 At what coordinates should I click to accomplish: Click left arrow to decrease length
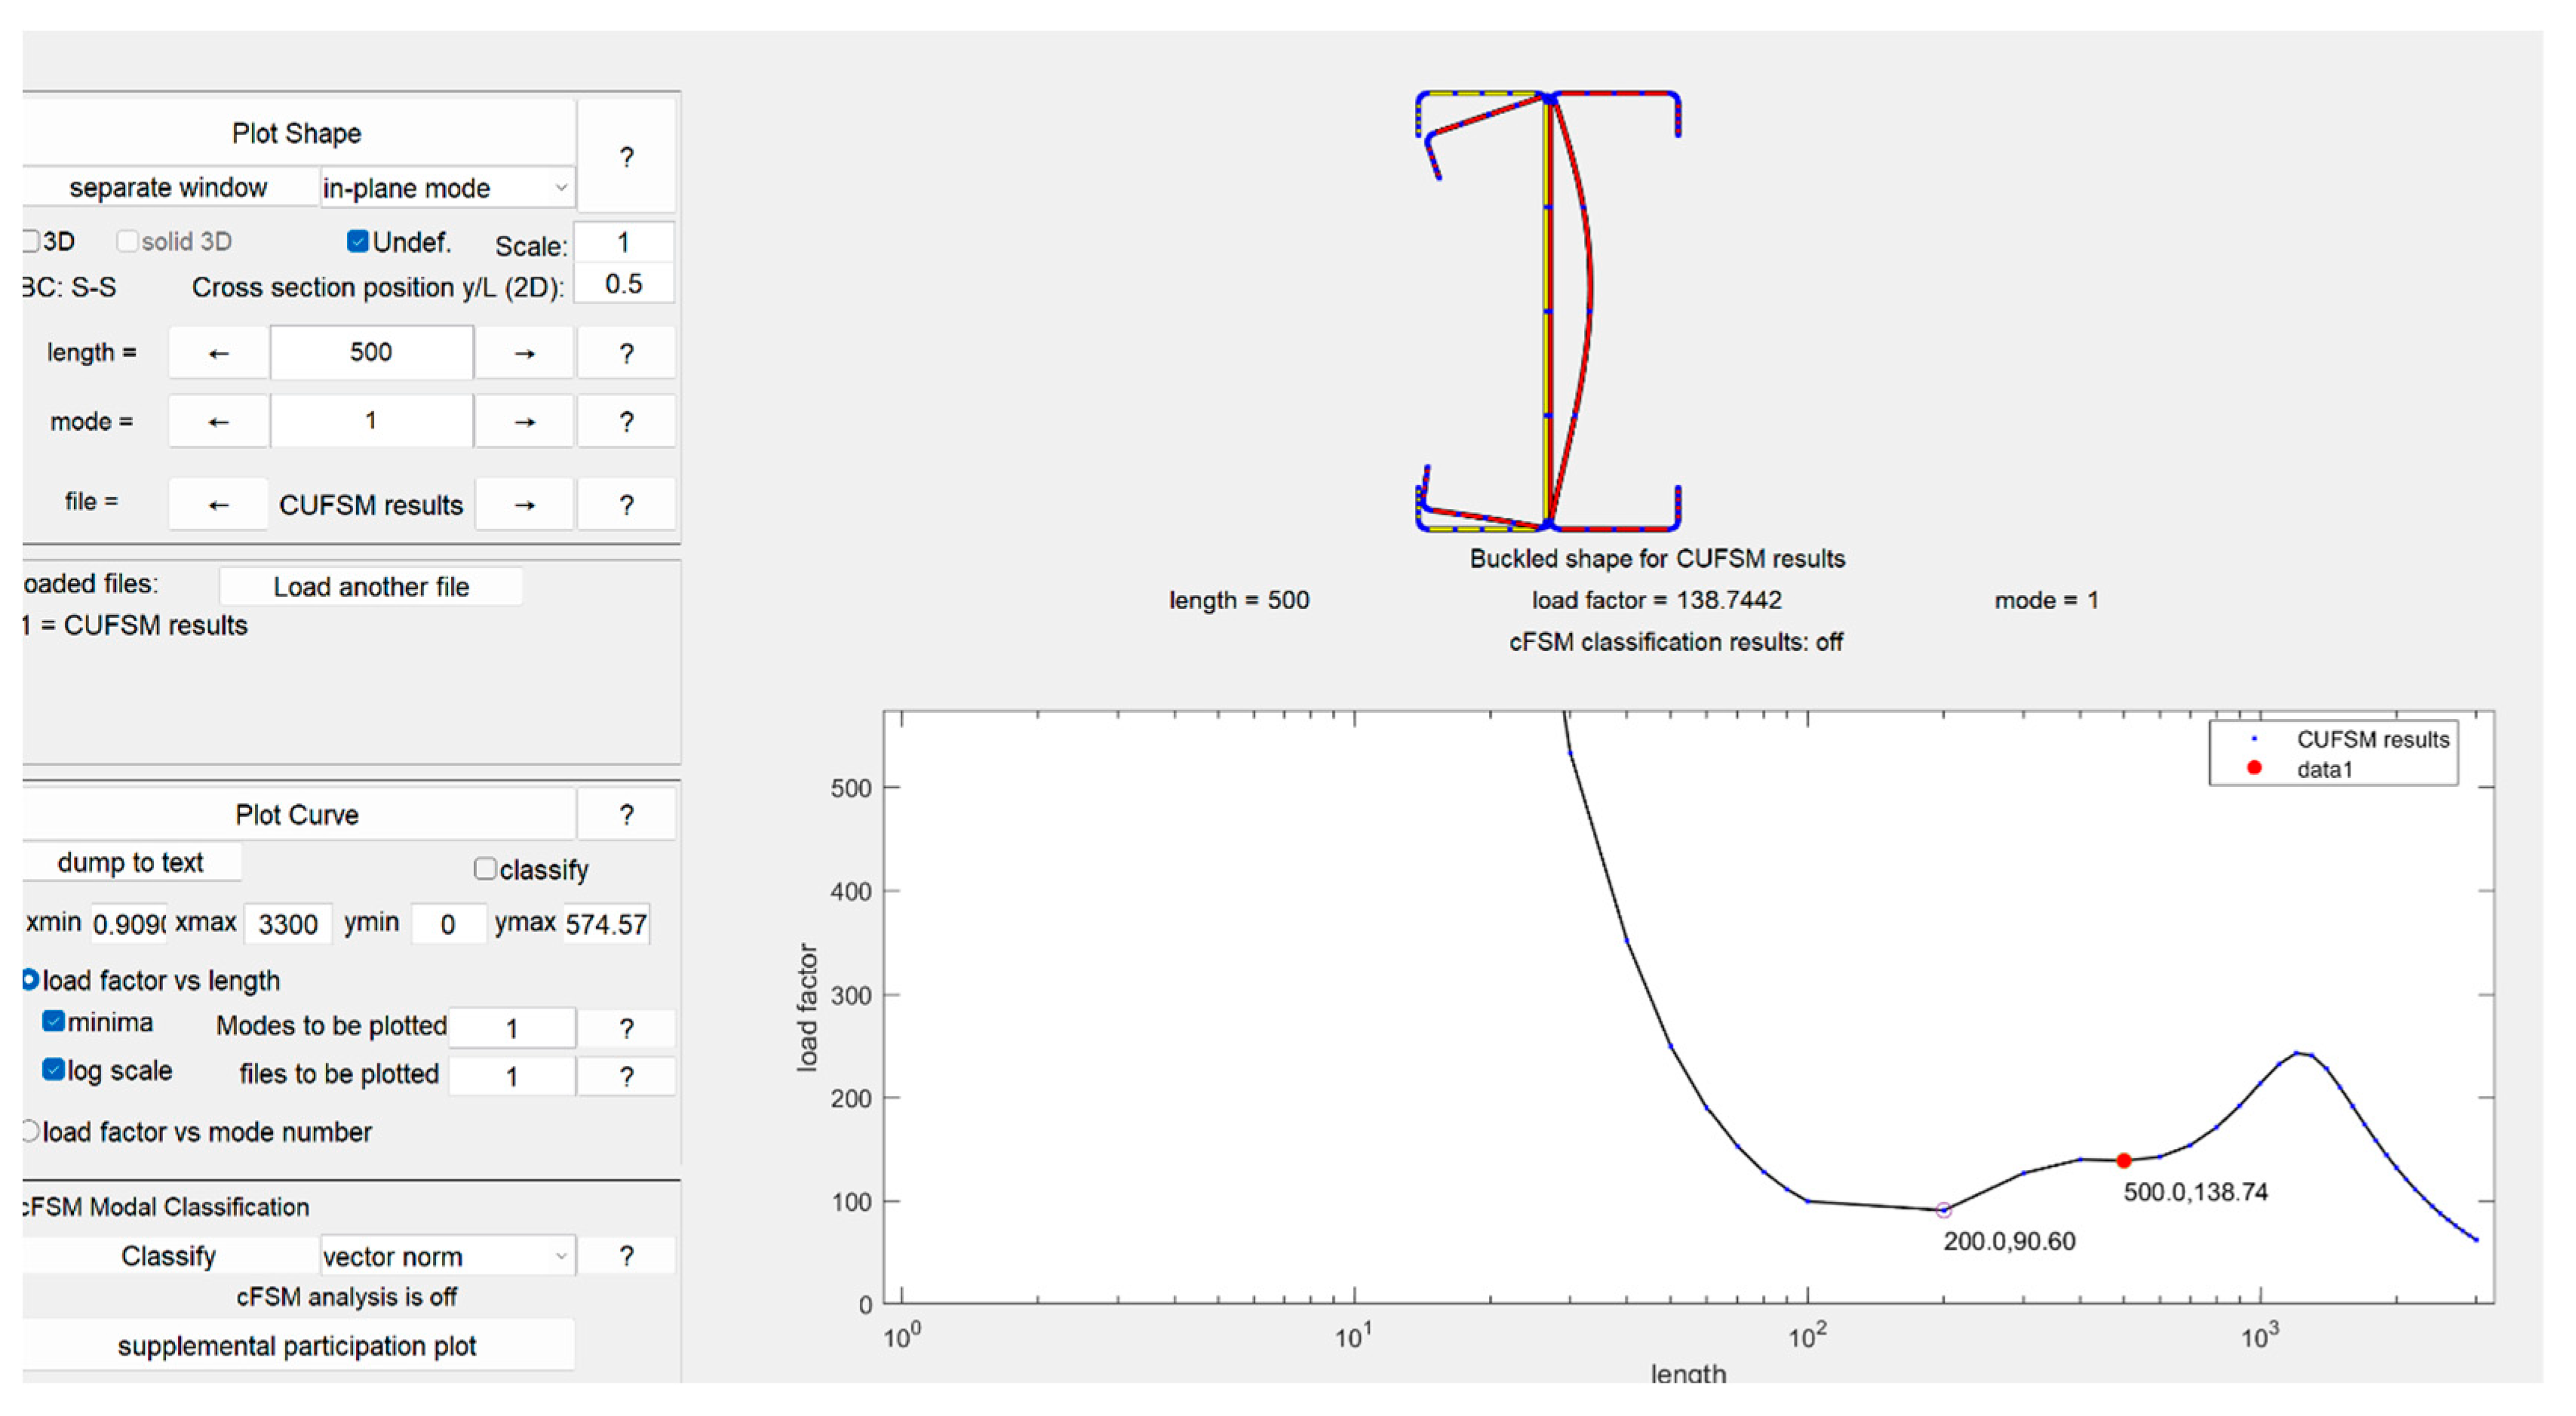(218, 353)
